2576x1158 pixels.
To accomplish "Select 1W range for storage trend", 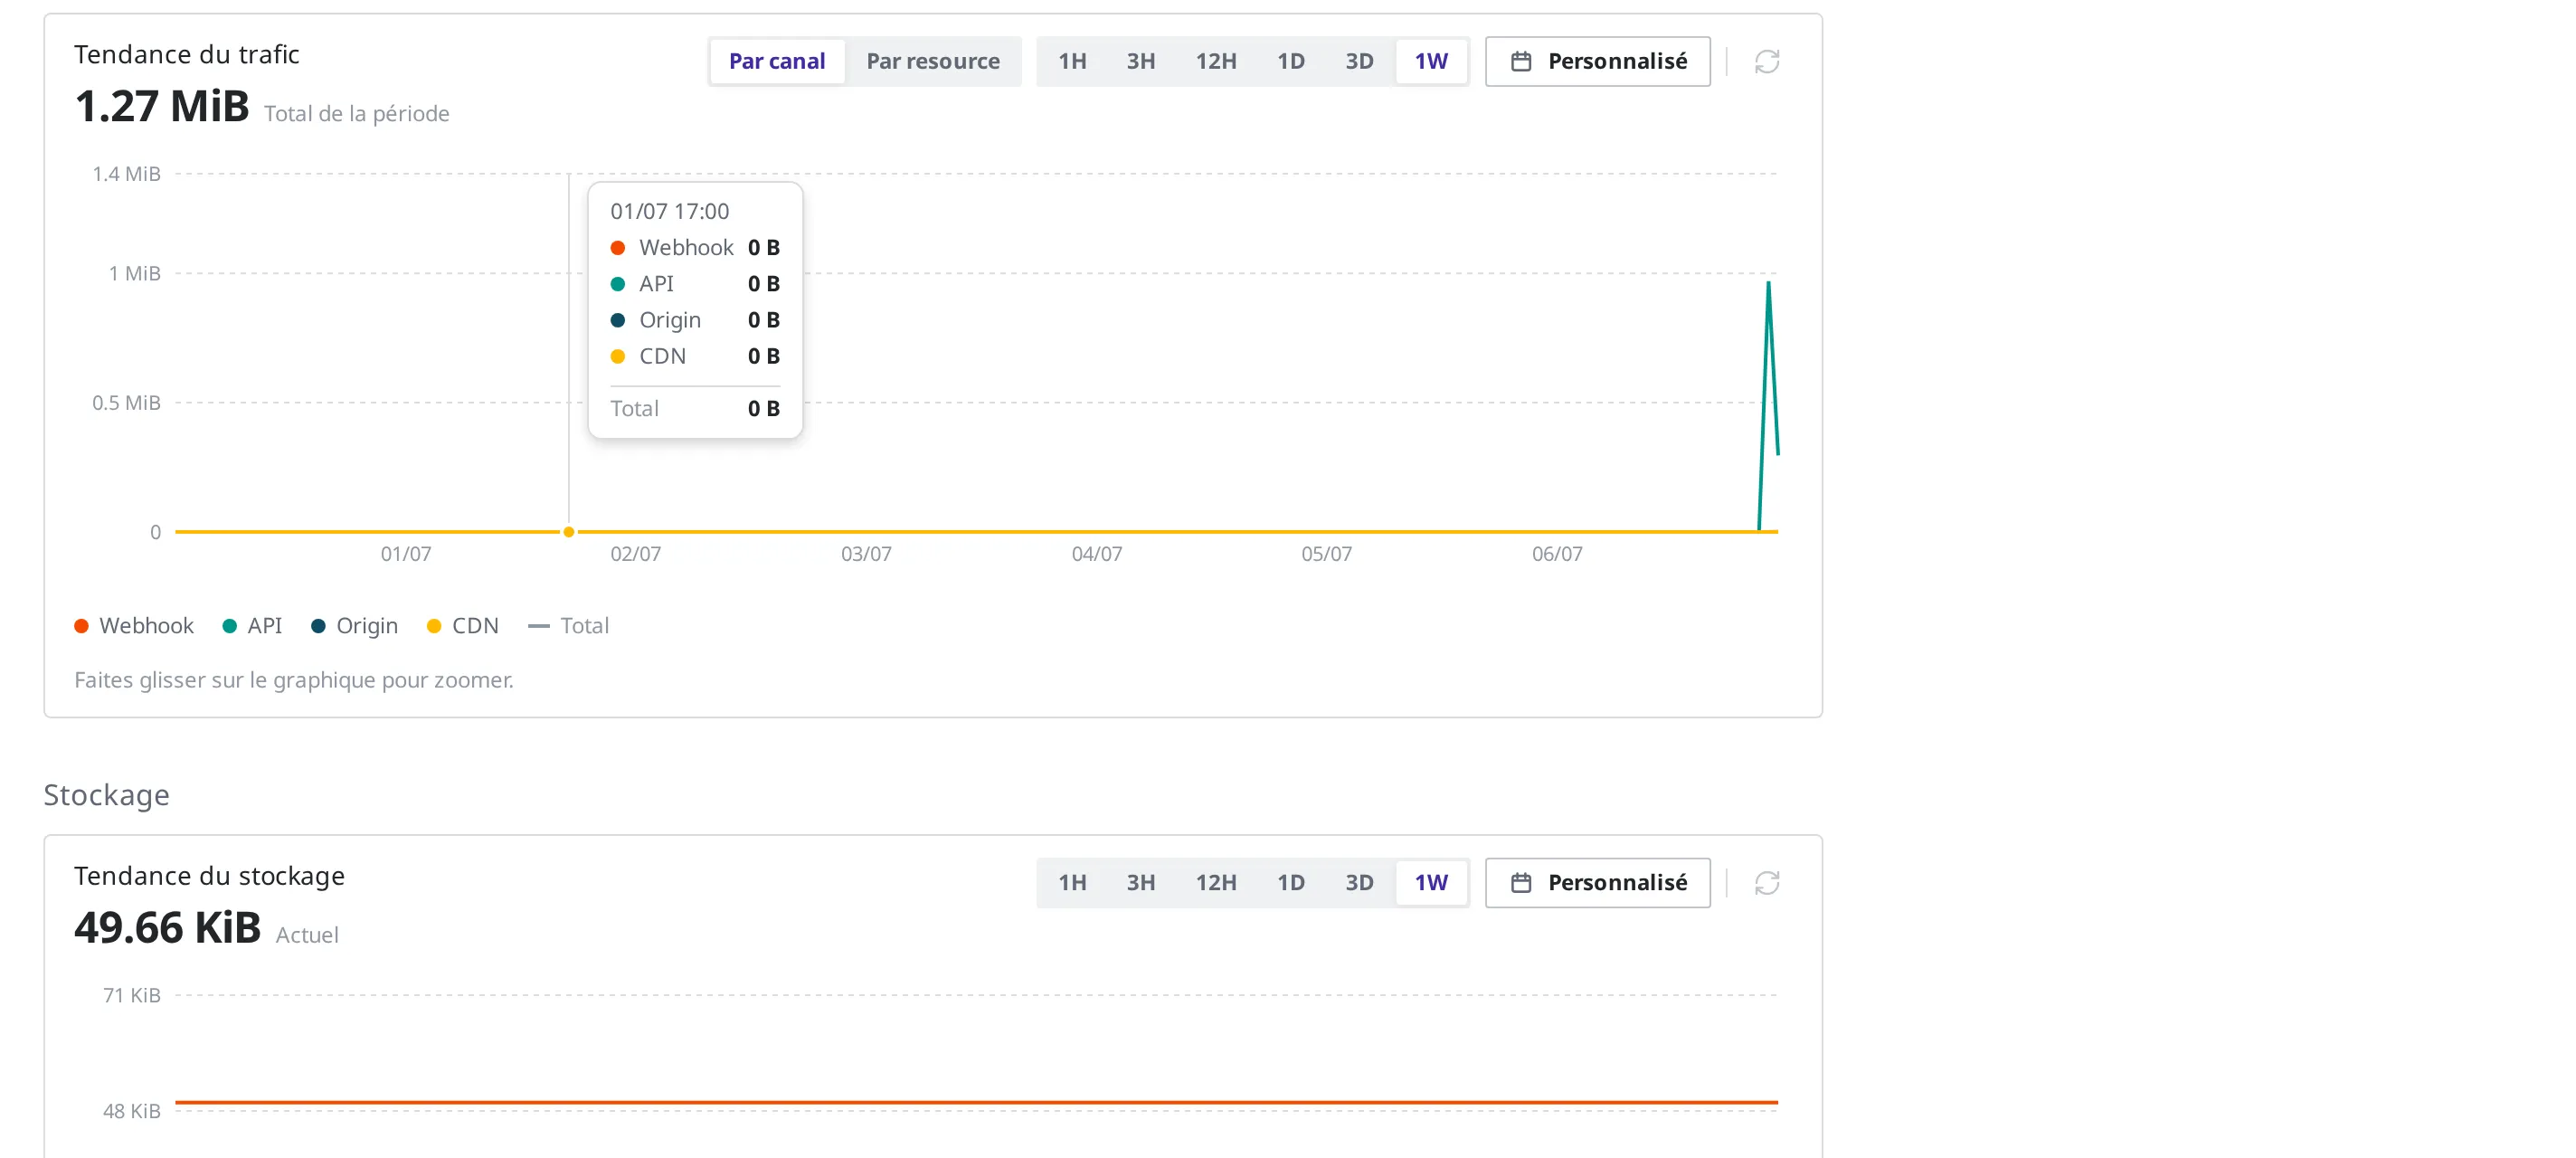I will [1430, 883].
